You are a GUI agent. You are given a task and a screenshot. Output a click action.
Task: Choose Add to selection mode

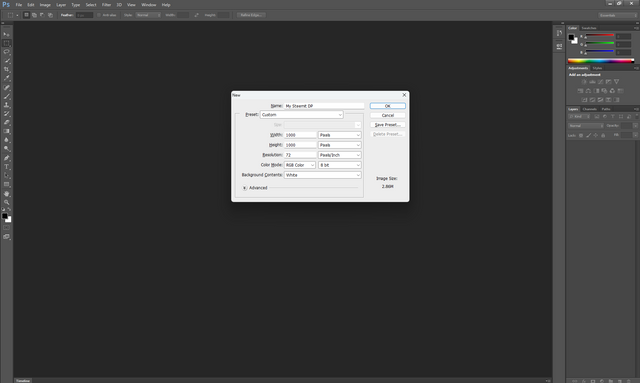(x=34, y=15)
